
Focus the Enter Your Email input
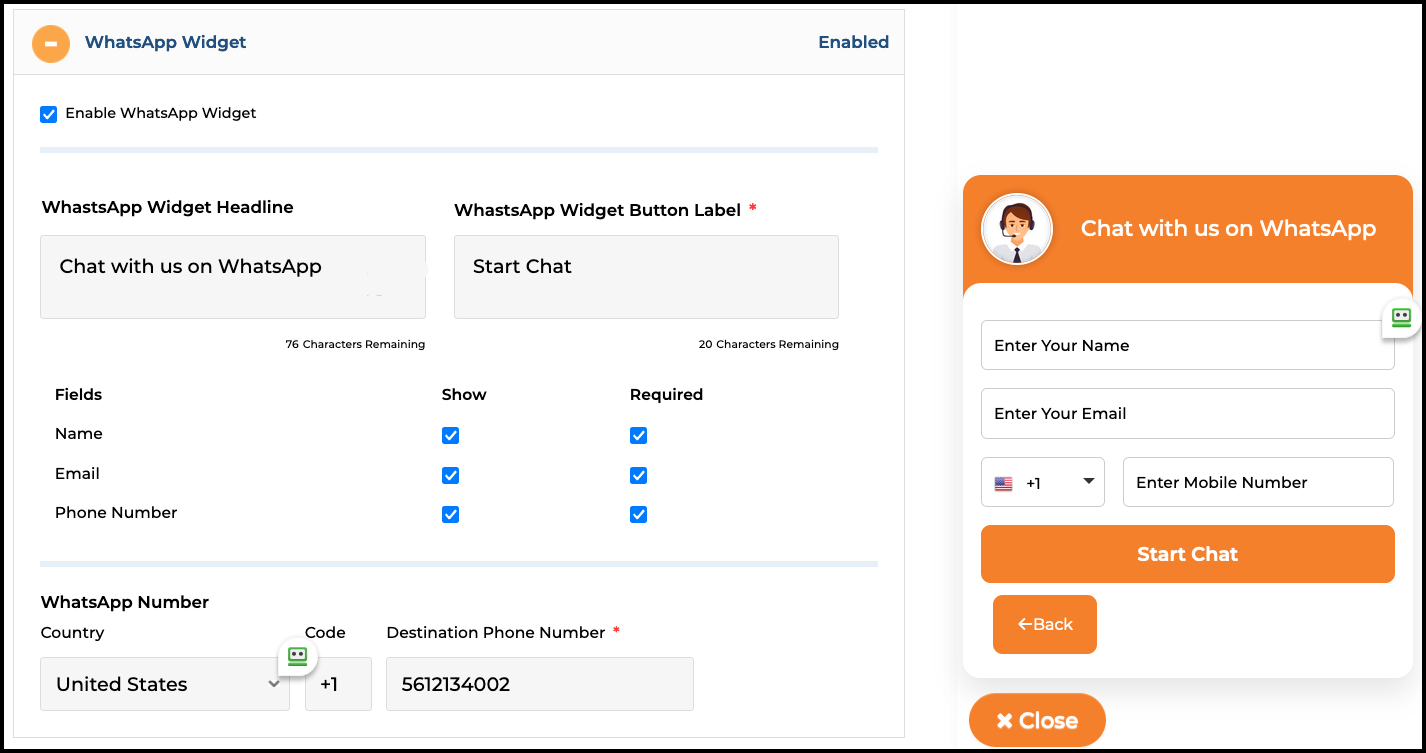pyautogui.click(x=1187, y=413)
